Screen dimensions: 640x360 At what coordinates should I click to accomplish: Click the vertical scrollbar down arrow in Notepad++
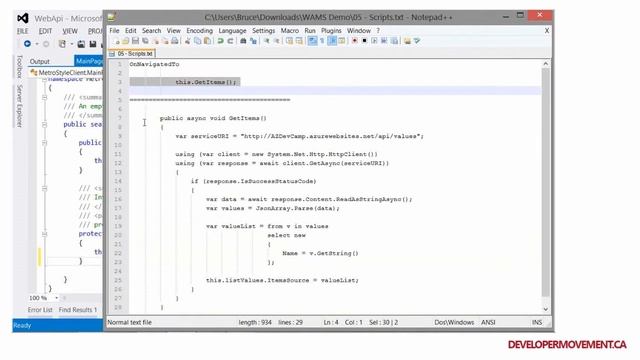pos(546,309)
